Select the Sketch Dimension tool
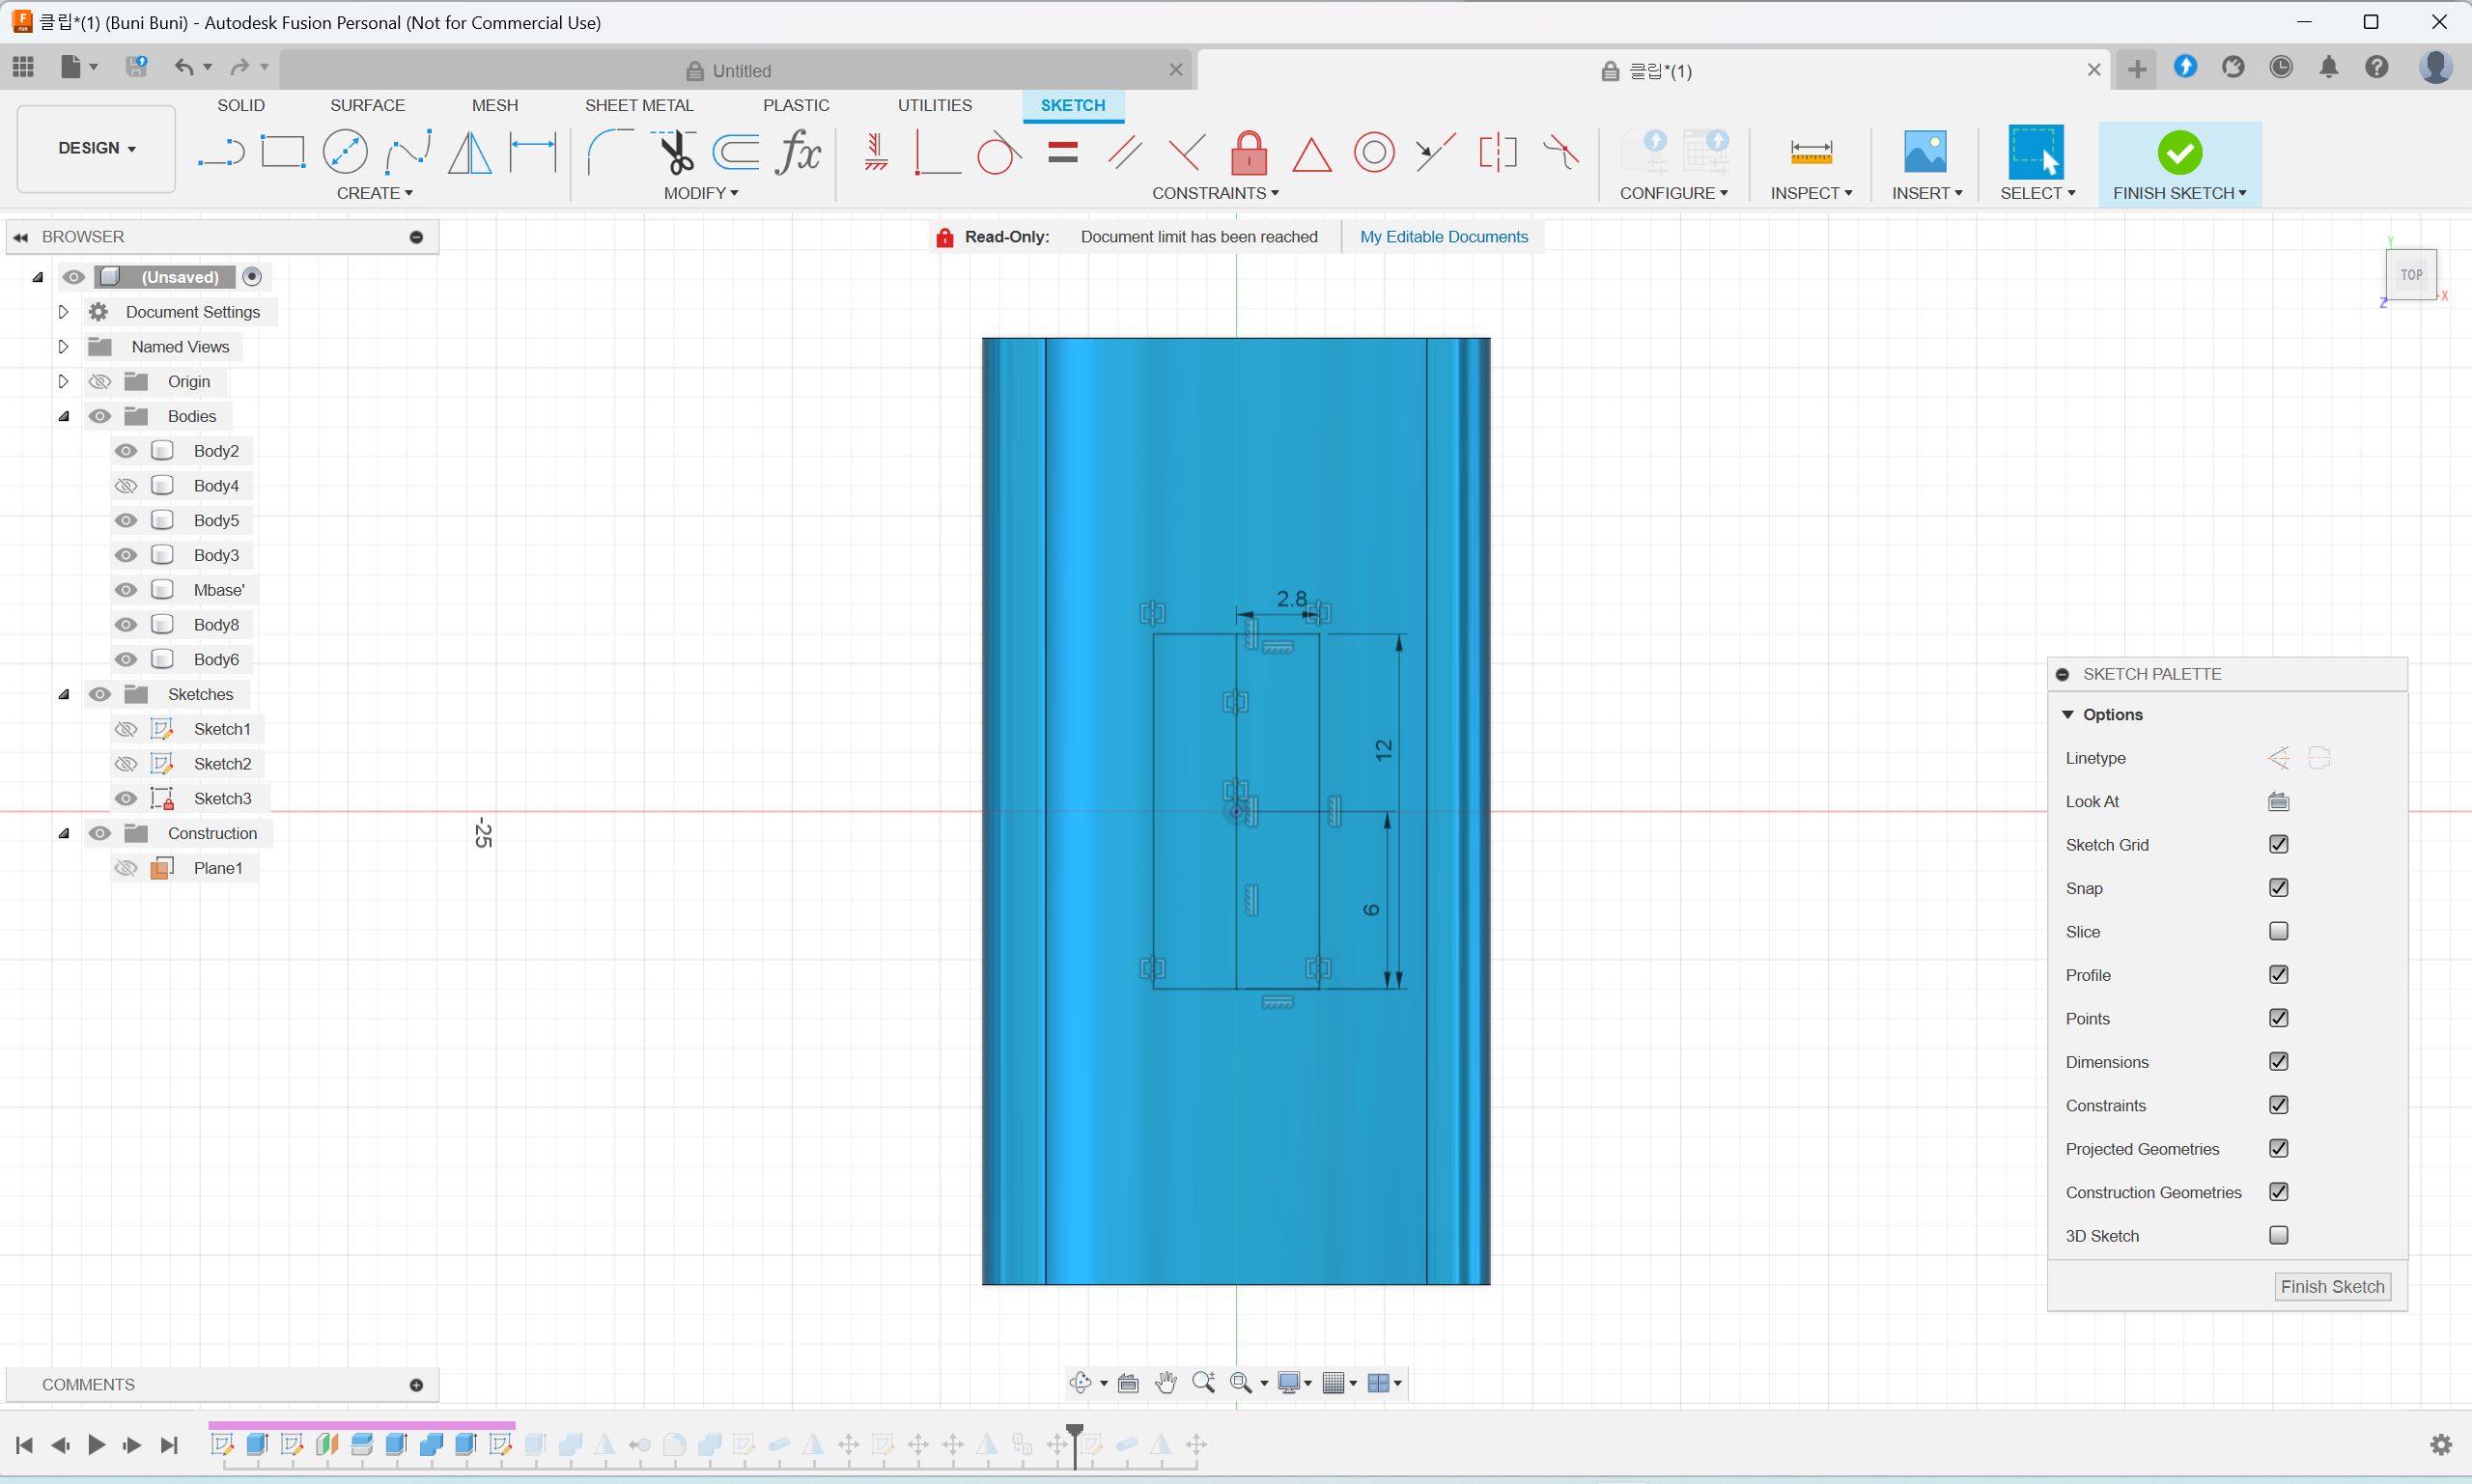2472x1484 pixels. coord(533,153)
